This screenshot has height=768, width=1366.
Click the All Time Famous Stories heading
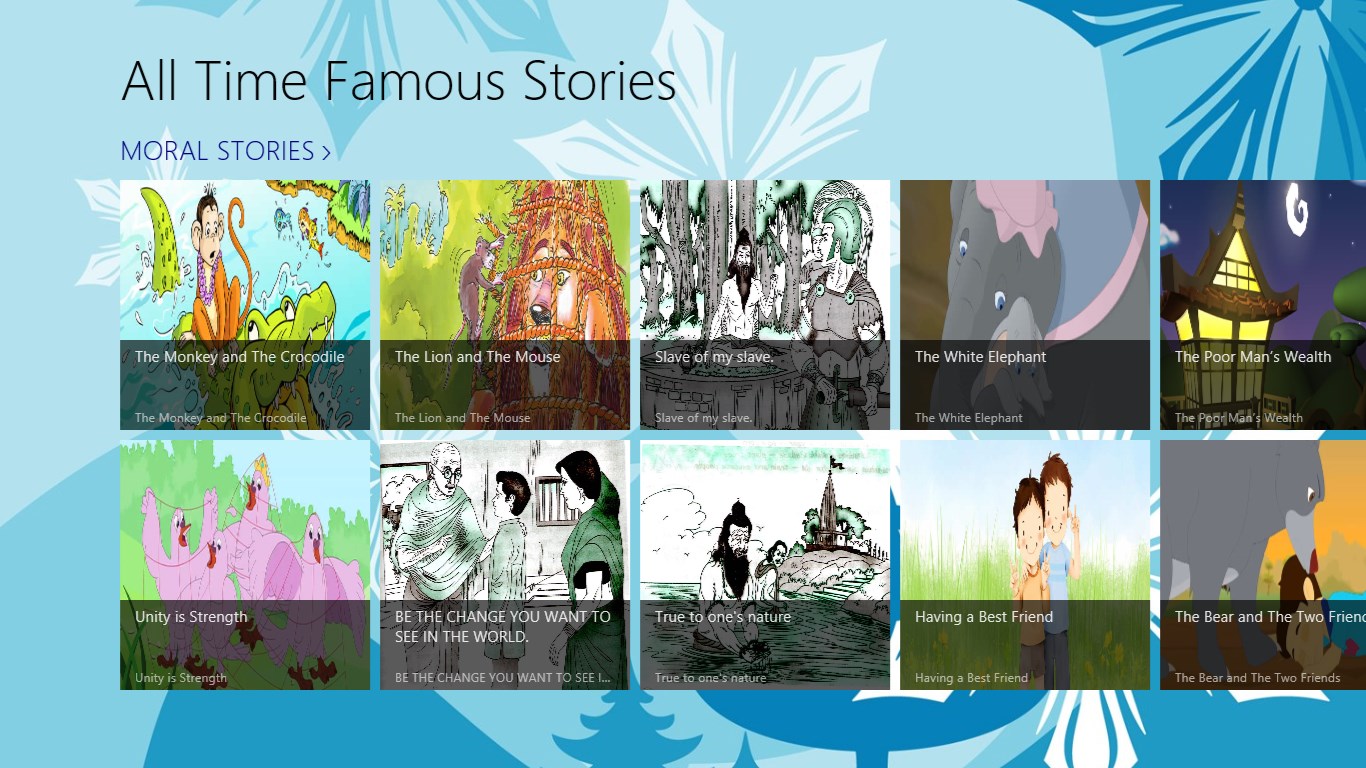click(x=399, y=82)
